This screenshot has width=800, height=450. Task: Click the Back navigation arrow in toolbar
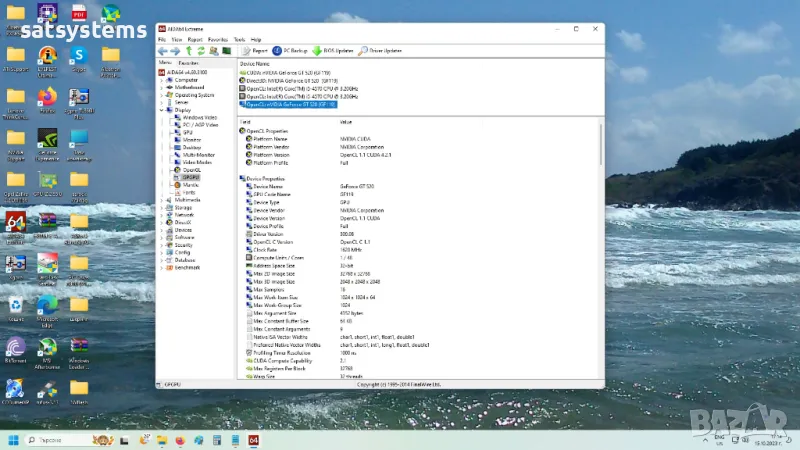(163, 50)
